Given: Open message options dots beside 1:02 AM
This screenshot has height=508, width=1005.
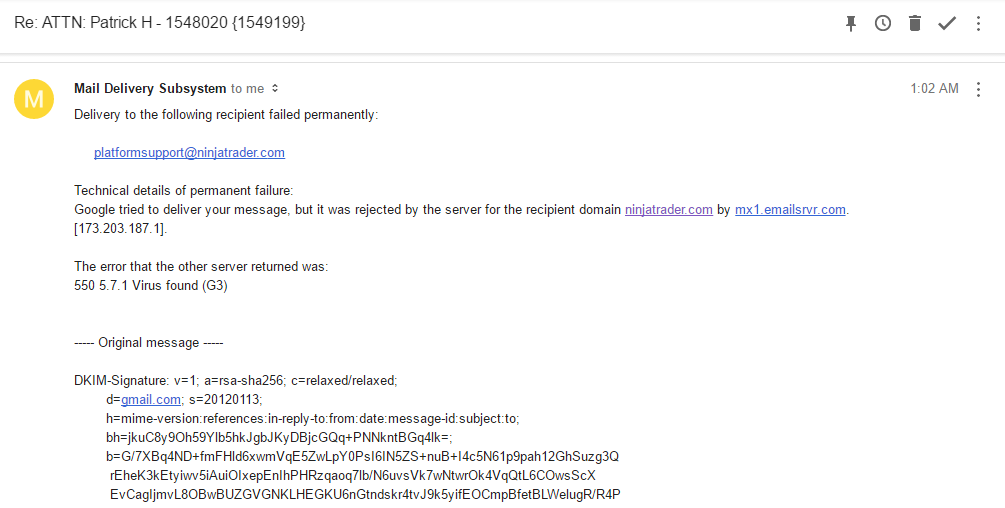Looking at the screenshot, I should click(x=979, y=89).
